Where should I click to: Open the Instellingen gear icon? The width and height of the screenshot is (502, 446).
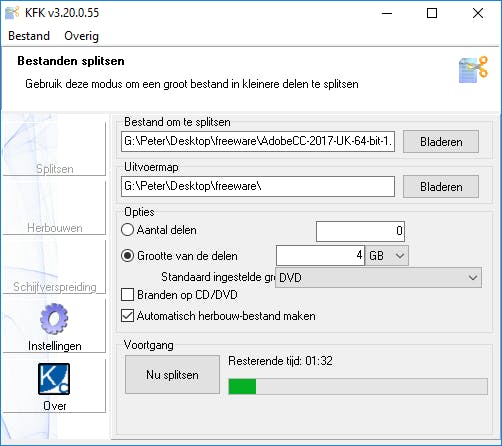pyautogui.click(x=54, y=319)
